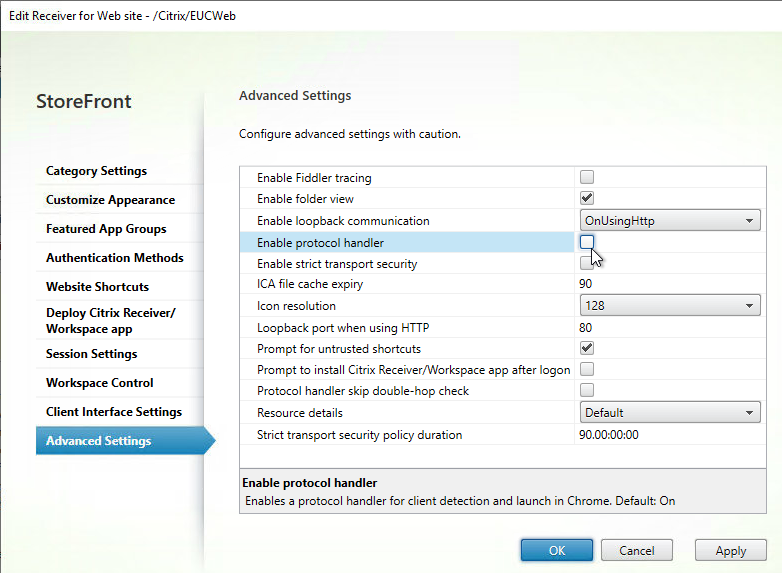
Task: Select Protocol handler skip double-hop check label
Action: [x=363, y=391]
